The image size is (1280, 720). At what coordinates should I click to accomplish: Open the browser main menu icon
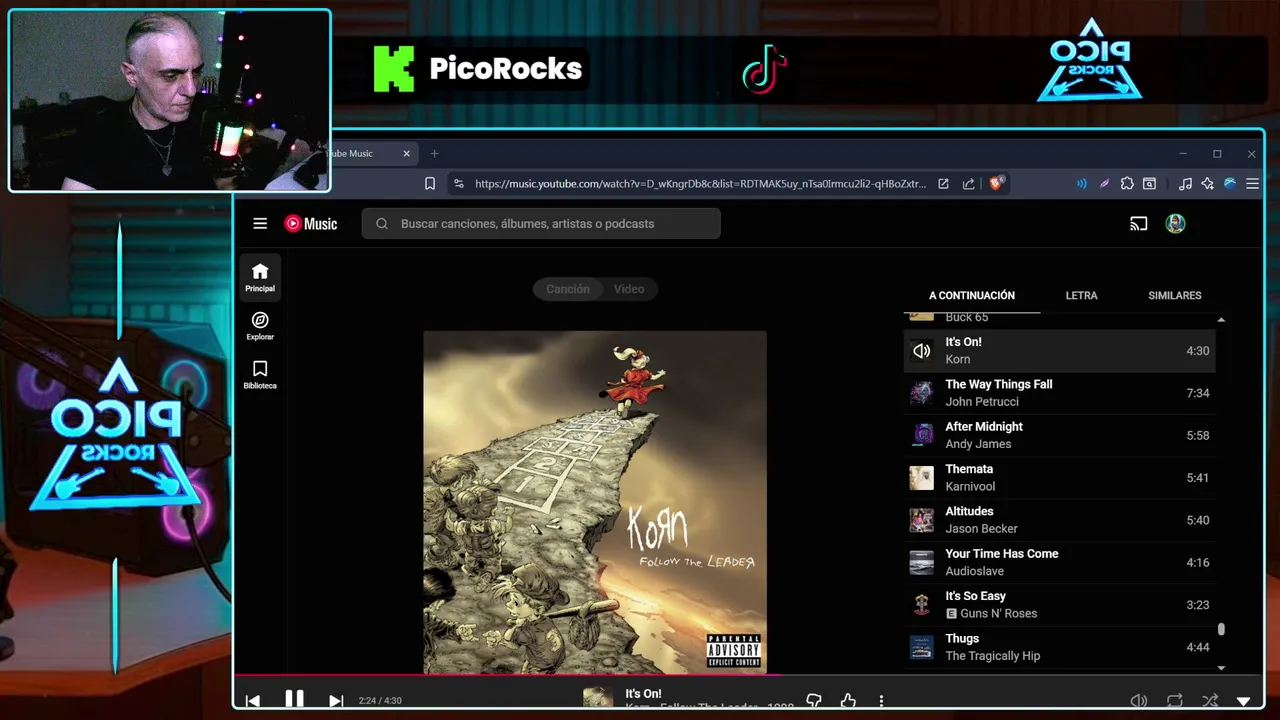pos(1252,184)
